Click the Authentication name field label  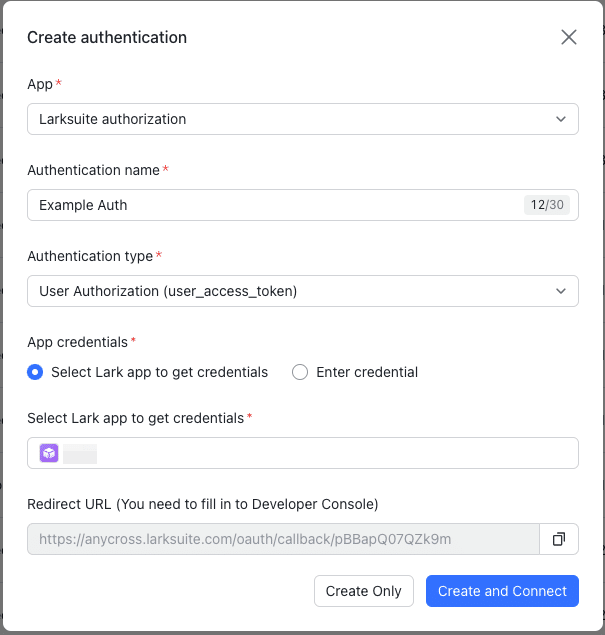[93, 170]
